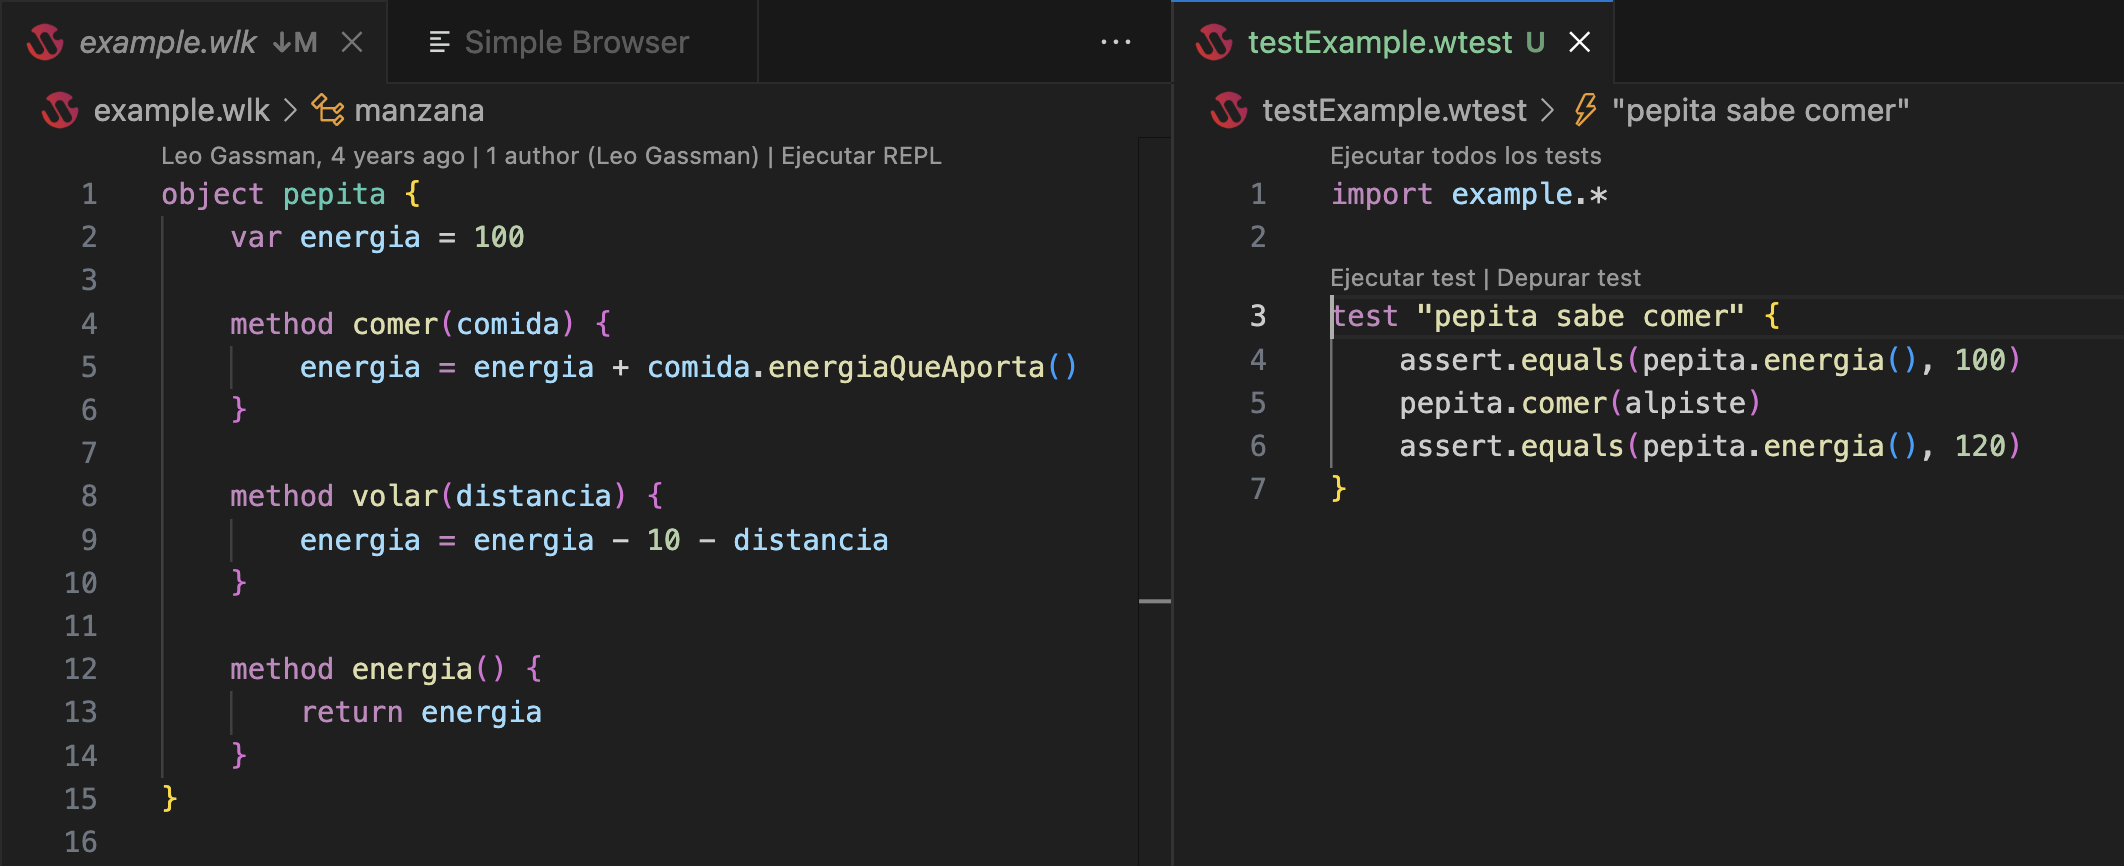2124x866 pixels.
Task: Click the manzana symbol icon in breadcrumb
Action: [x=327, y=110]
